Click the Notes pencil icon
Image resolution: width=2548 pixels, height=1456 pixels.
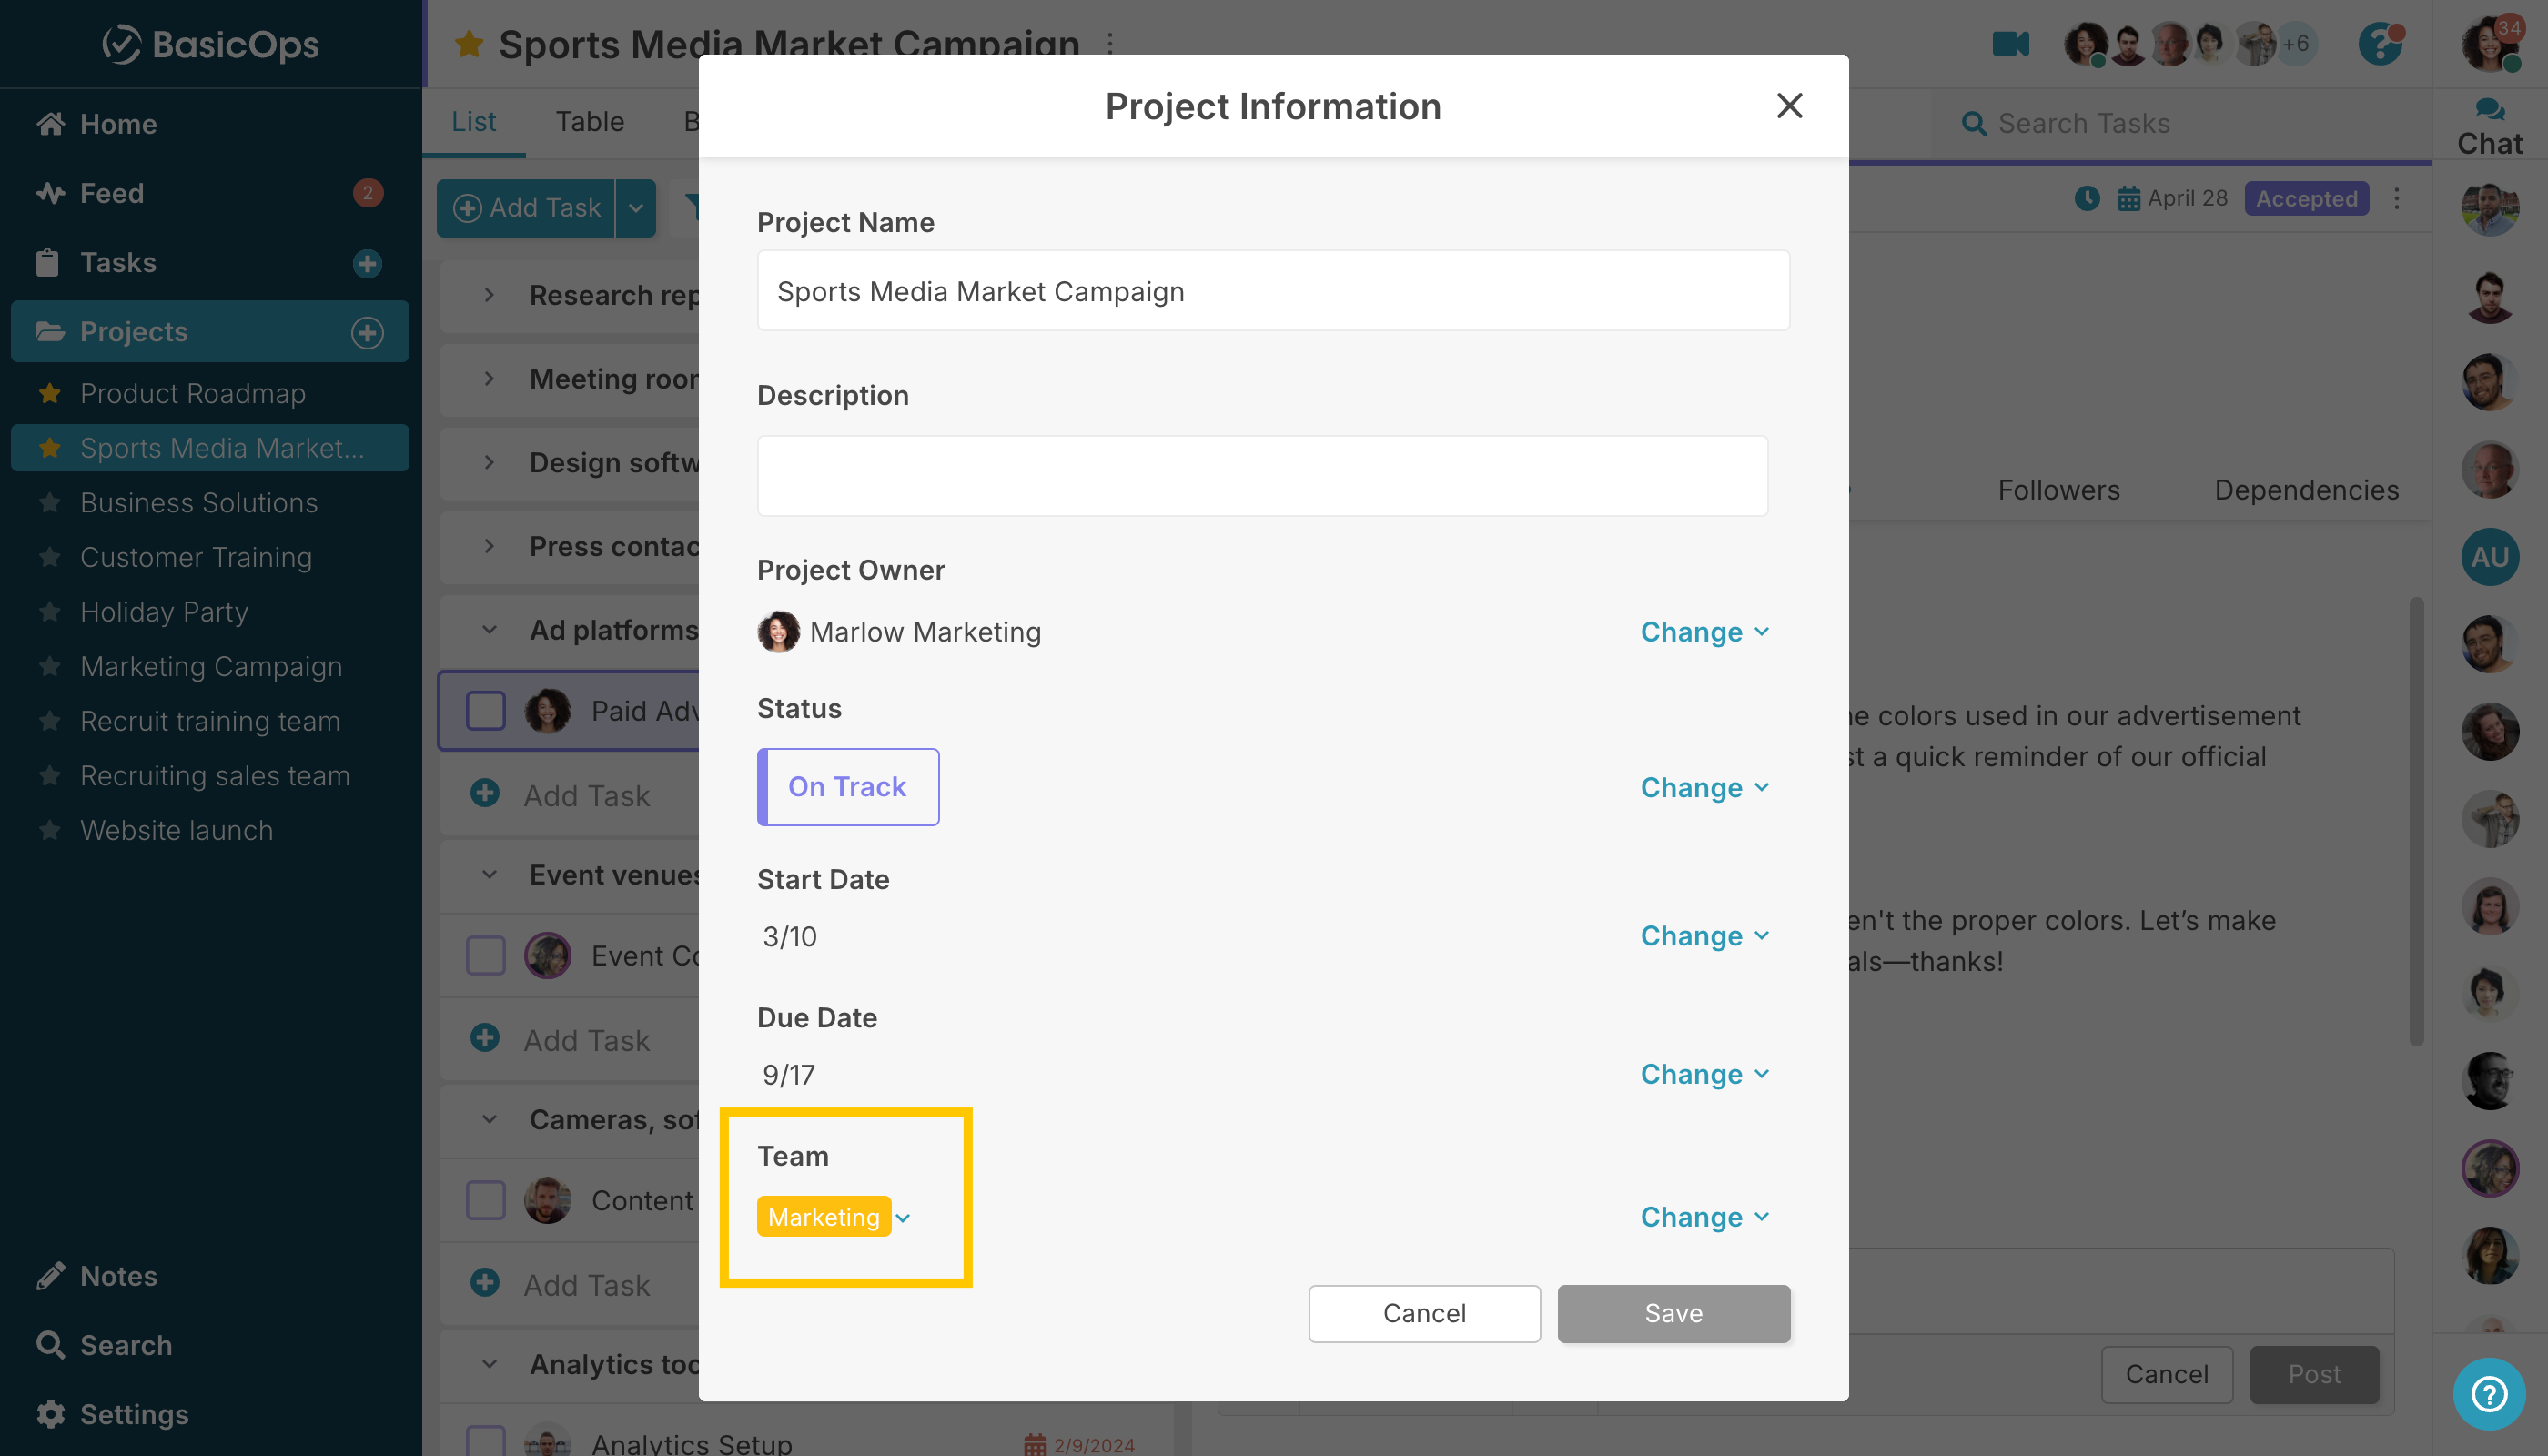(50, 1276)
